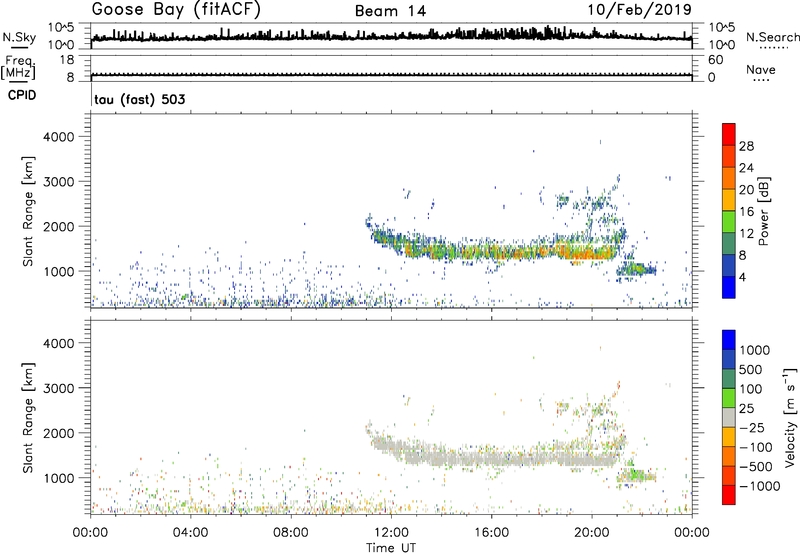Click the '16:00' time tick label
The image size is (800, 554).
(x=491, y=533)
